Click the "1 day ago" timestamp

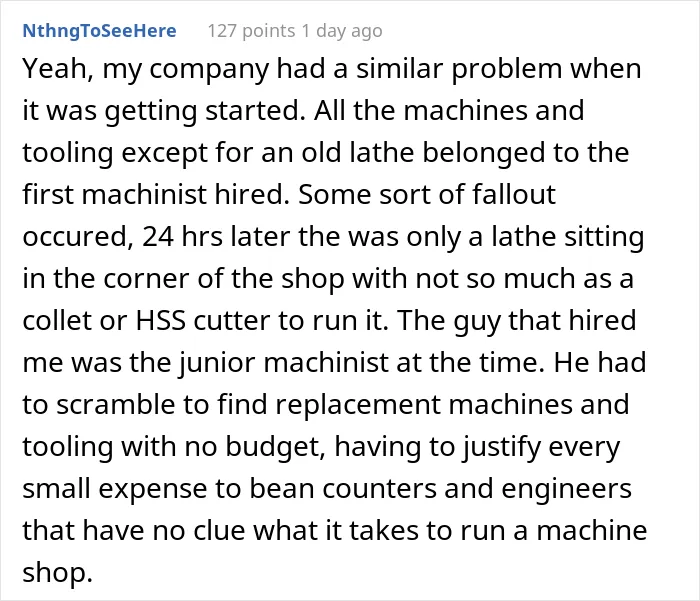click(342, 31)
